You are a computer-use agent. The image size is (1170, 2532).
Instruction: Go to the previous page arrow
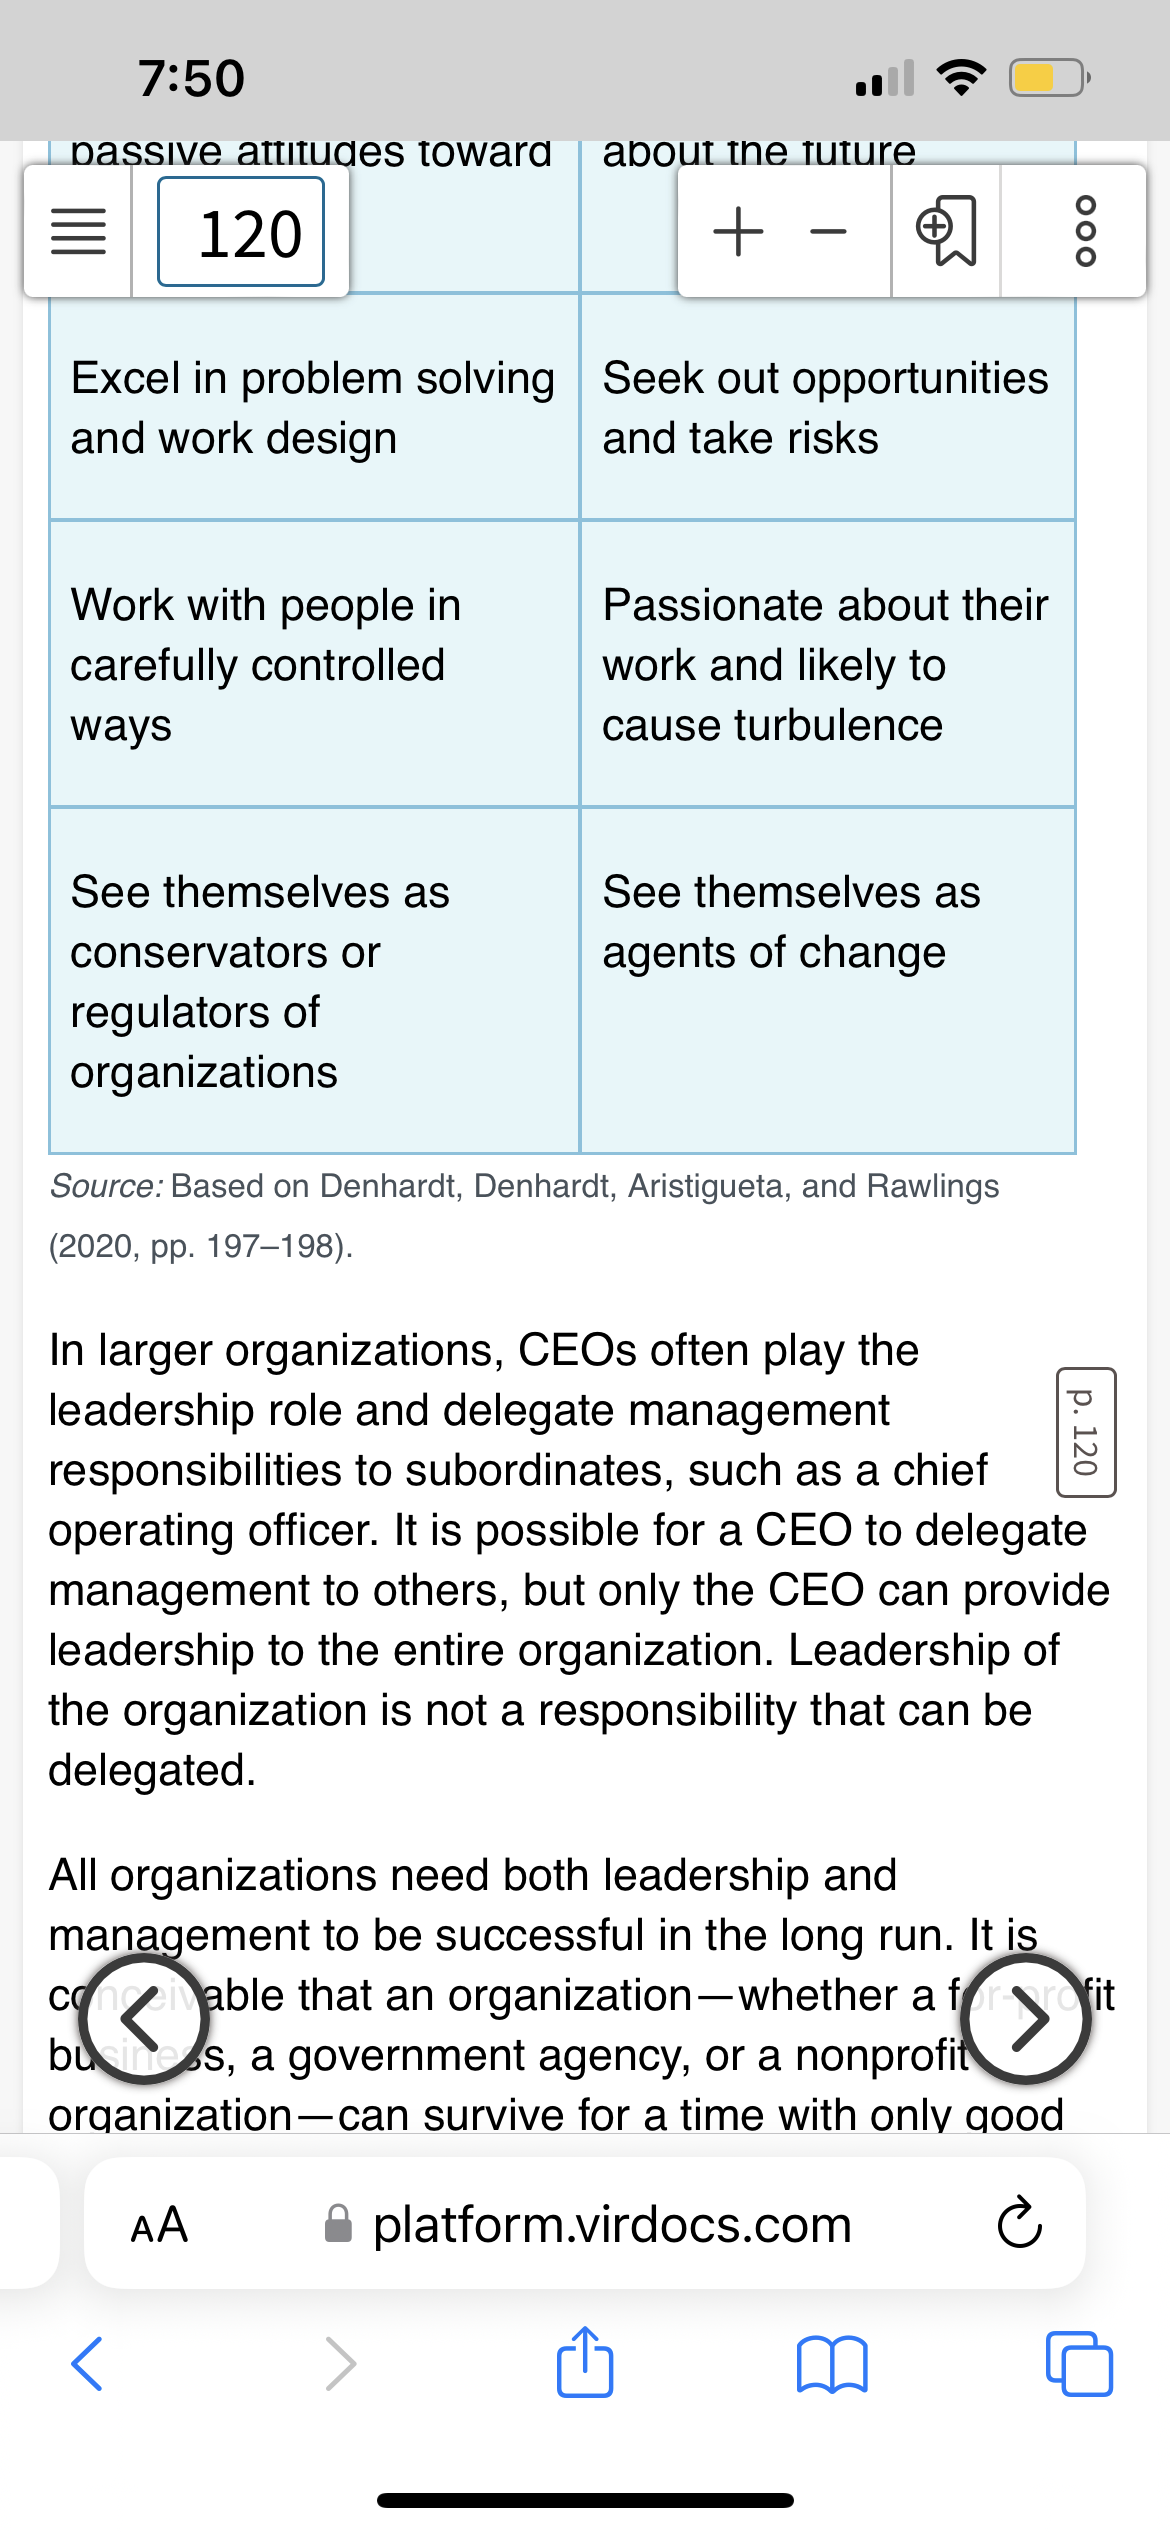coord(145,2018)
